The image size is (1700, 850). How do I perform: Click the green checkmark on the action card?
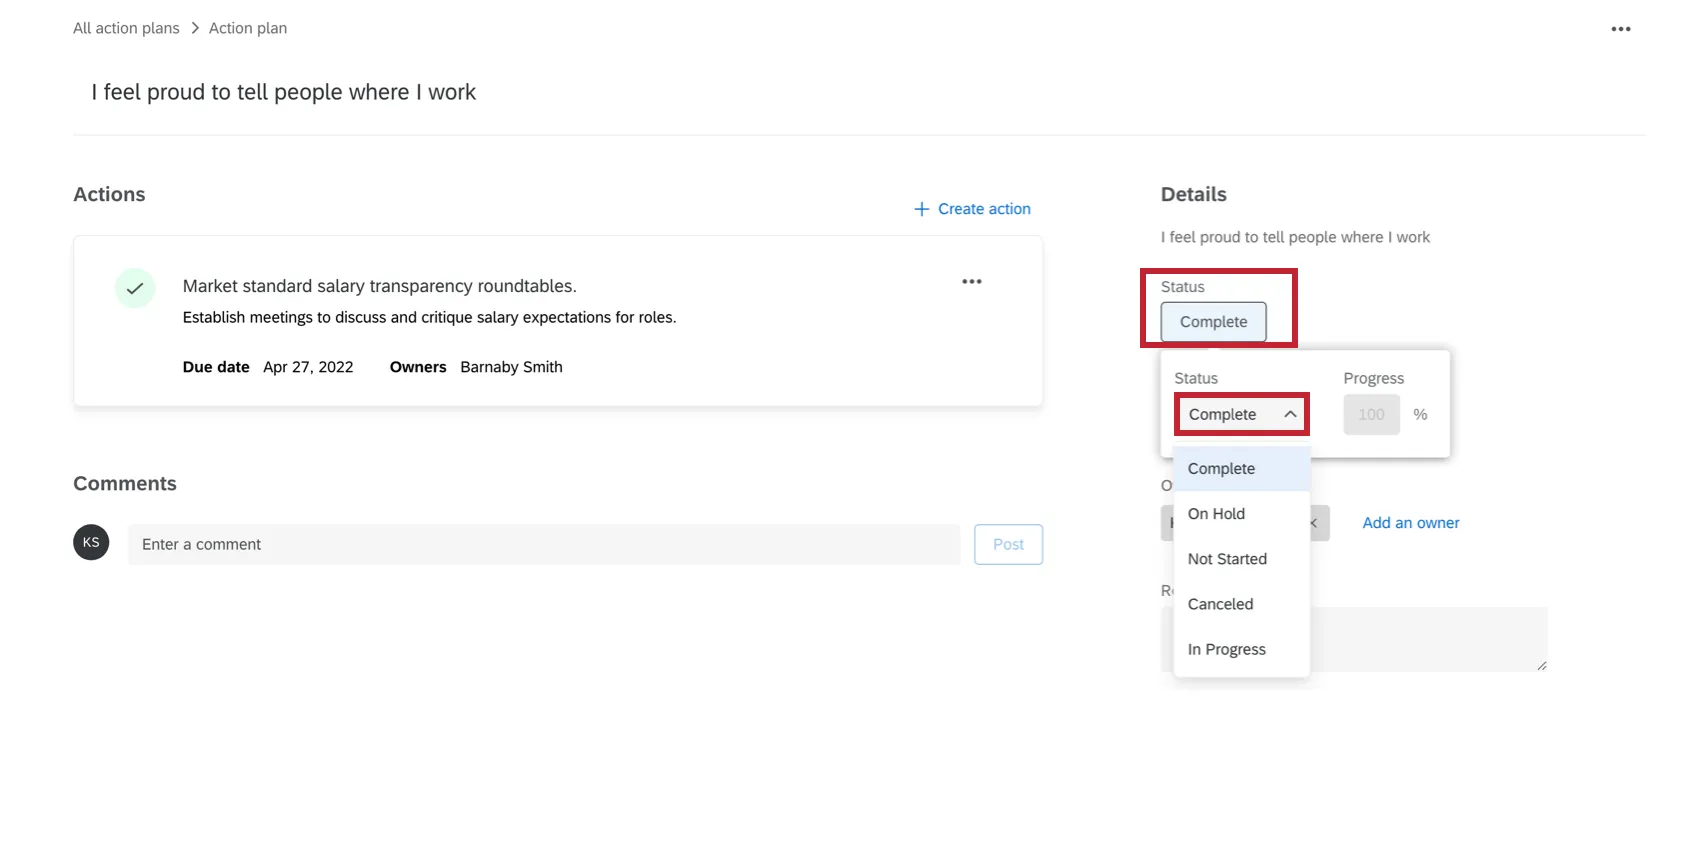click(x=135, y=288)
